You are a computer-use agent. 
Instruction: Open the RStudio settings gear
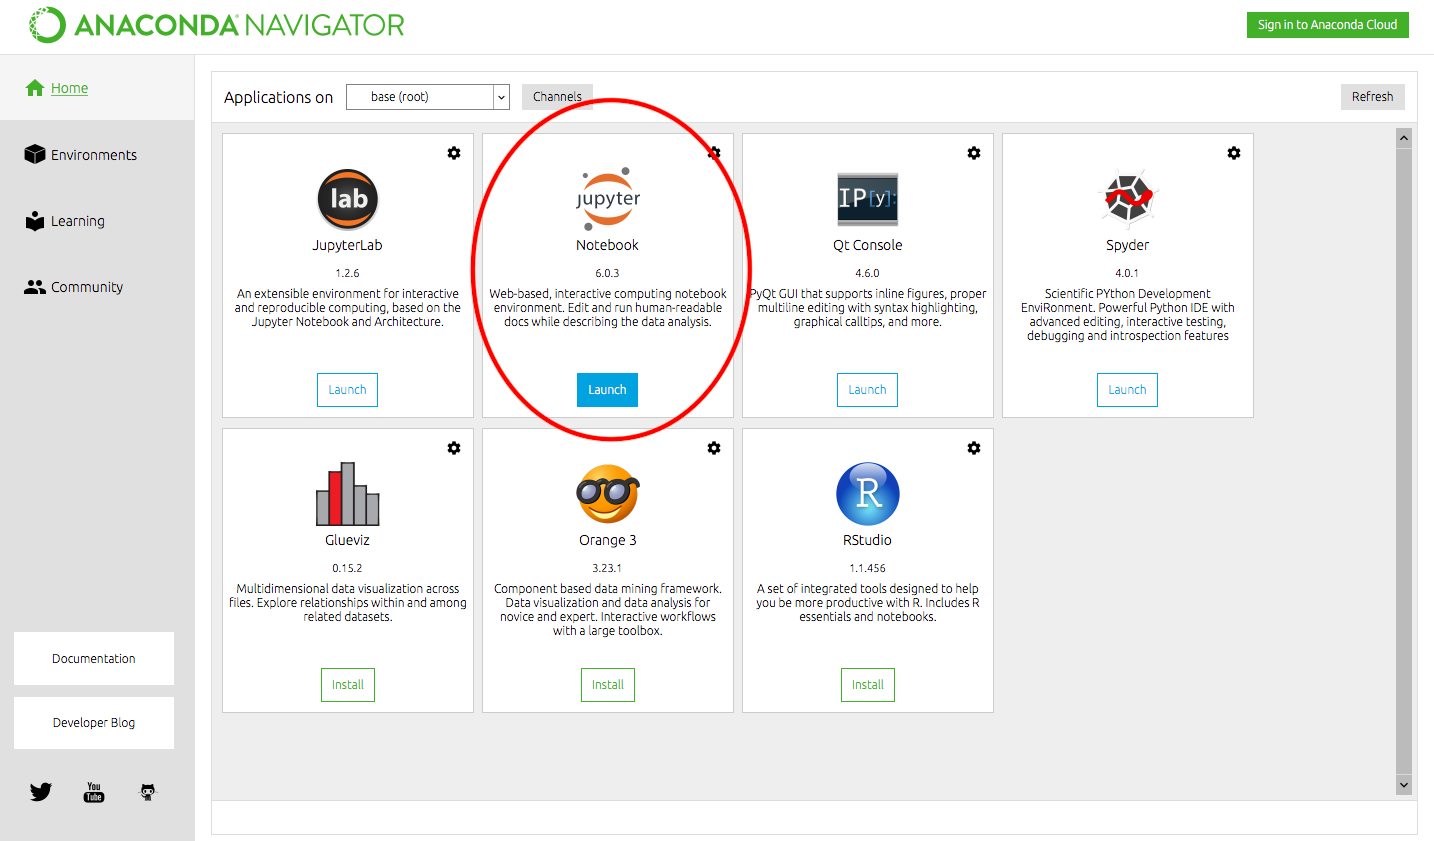click(974, 448)
